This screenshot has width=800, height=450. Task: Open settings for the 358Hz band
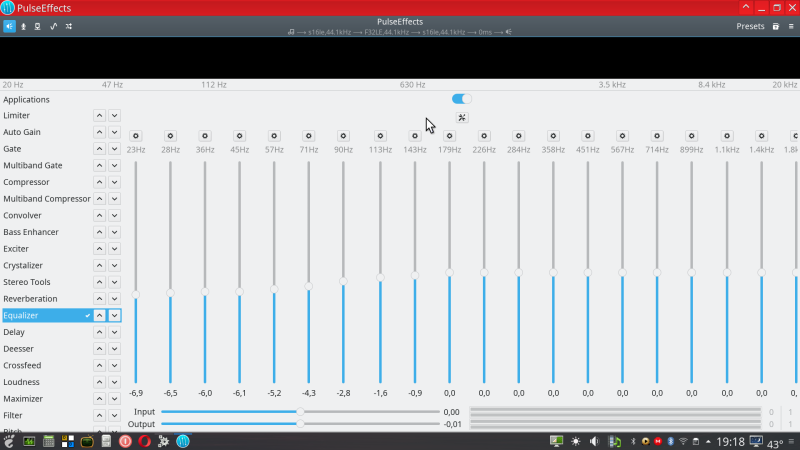pyautogui.click(x=553, y=136)
